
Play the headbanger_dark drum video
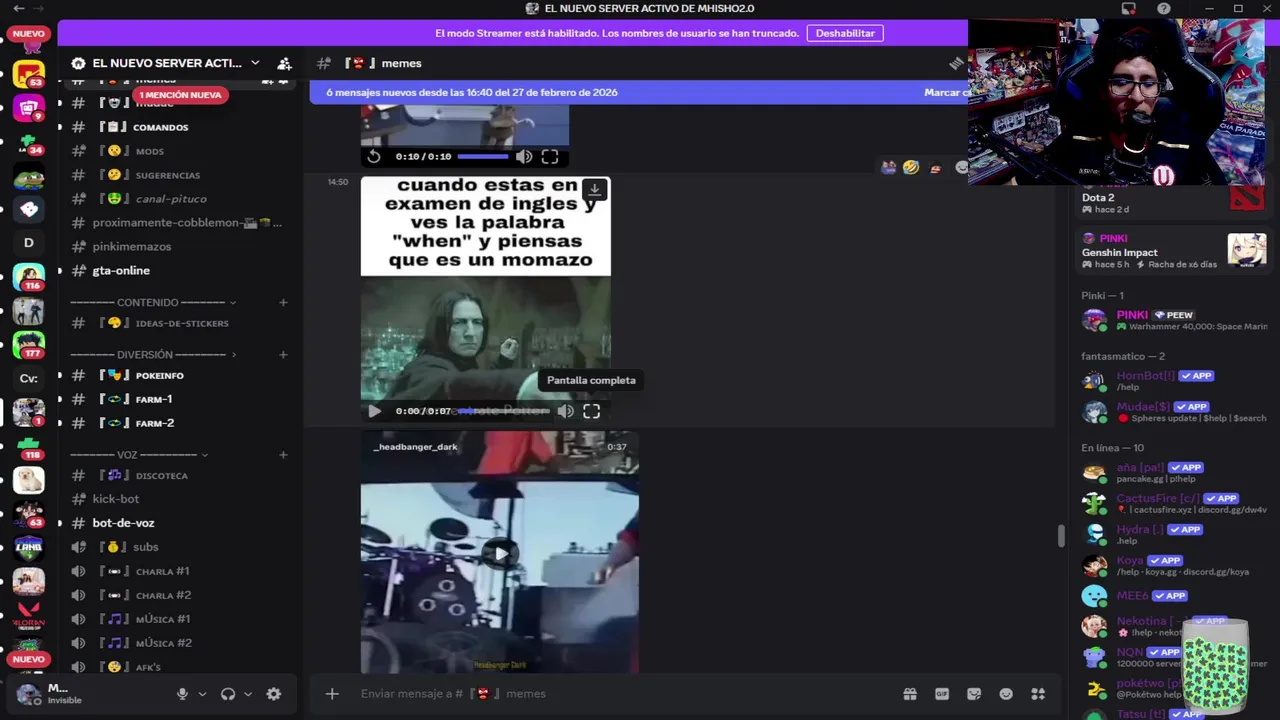pos(499,553)
